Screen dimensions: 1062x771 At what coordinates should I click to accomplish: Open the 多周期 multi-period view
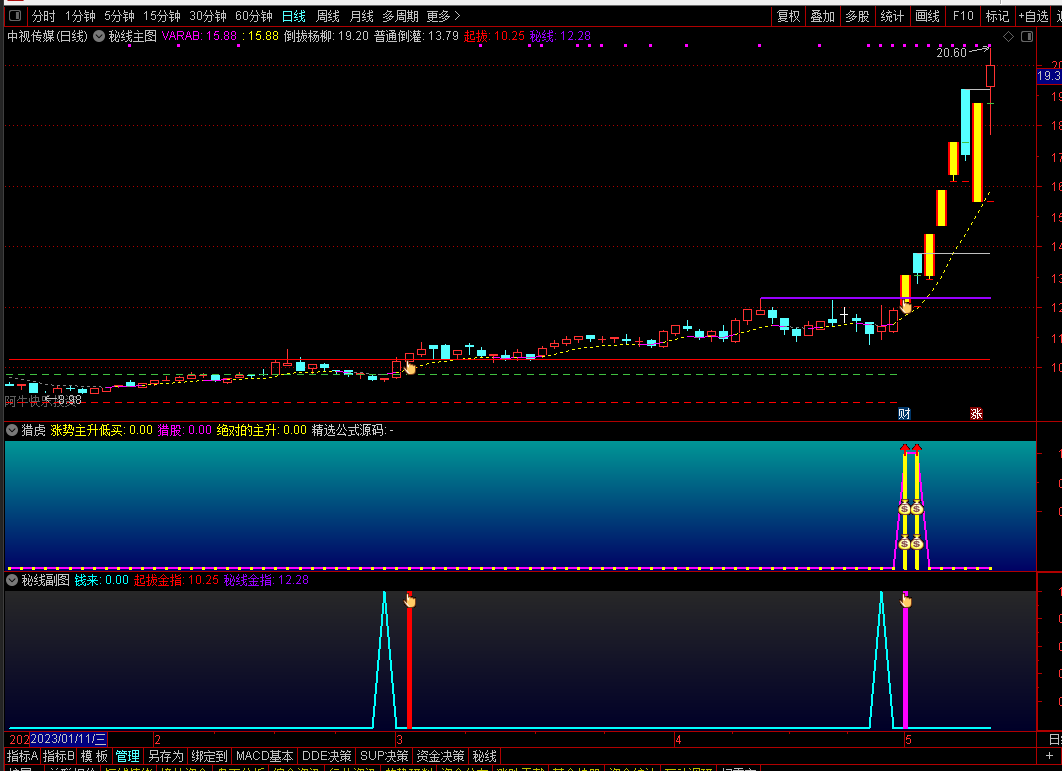(400, 16)
